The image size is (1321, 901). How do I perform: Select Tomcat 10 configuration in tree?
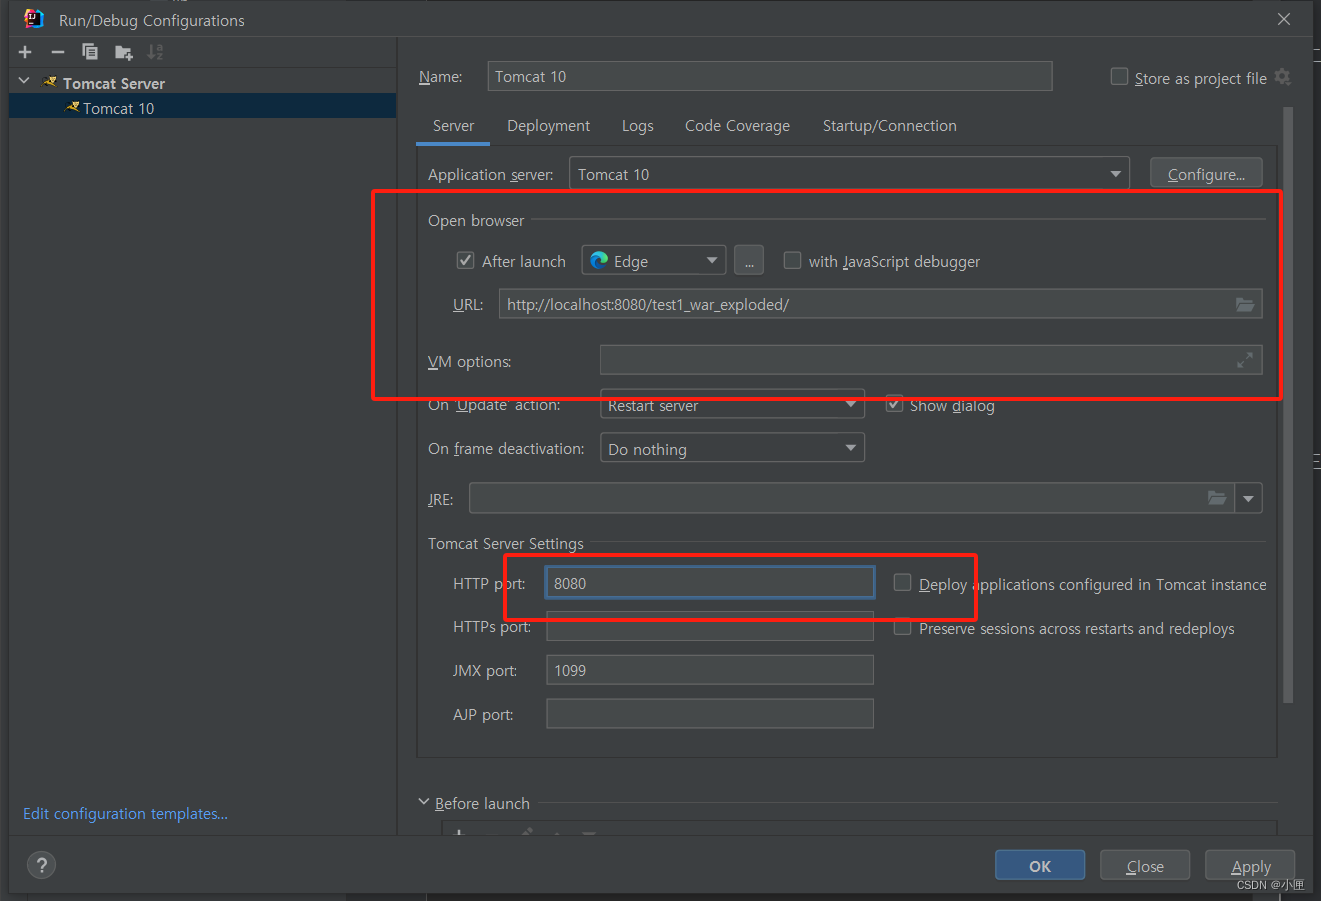203,108
